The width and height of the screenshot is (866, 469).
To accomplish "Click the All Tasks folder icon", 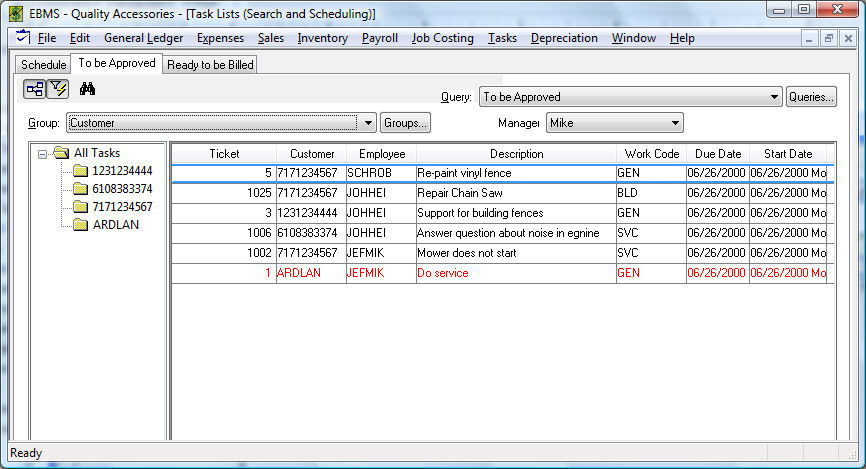I will click(62, 153).
